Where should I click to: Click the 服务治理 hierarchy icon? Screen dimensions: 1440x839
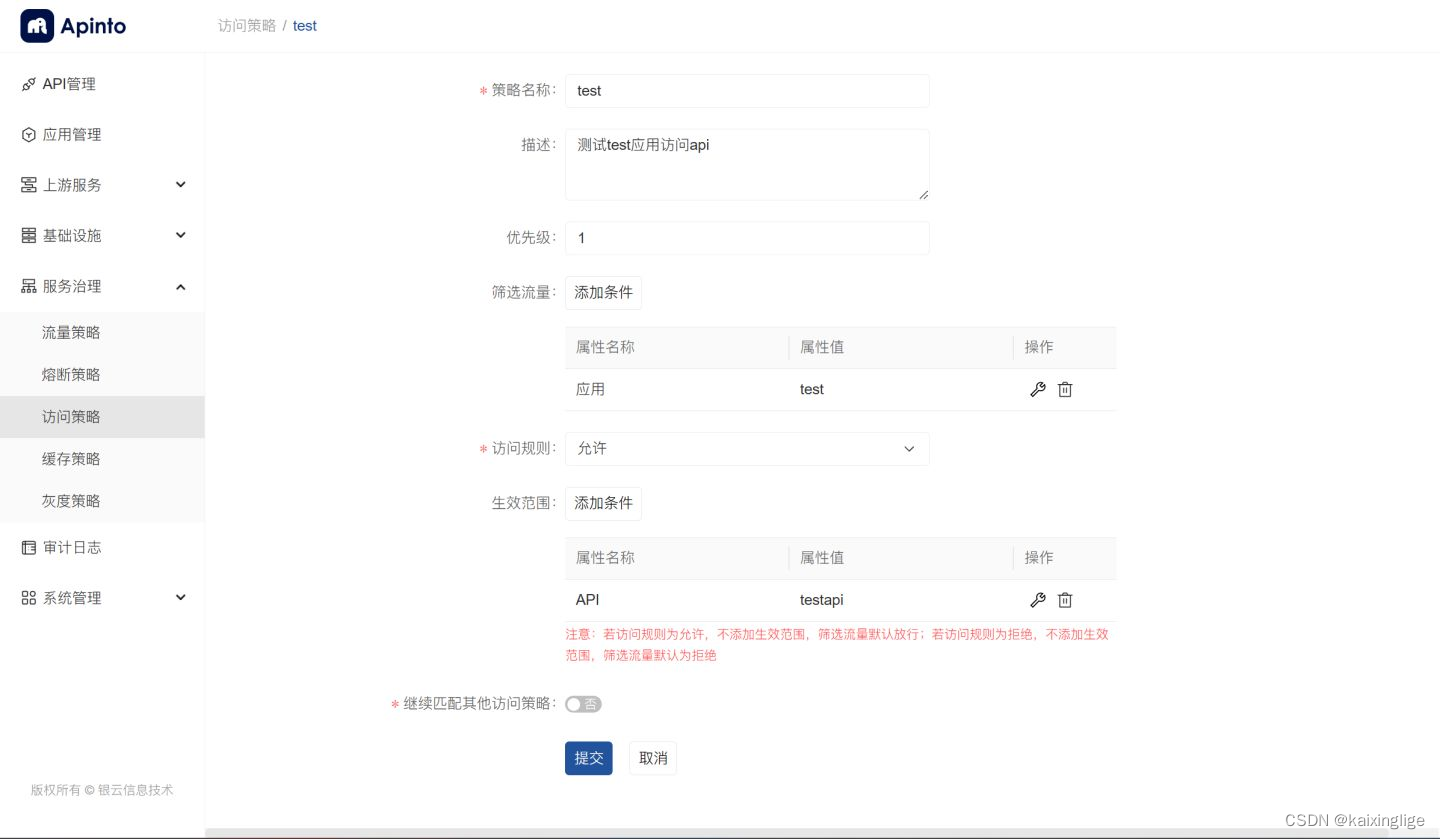(28, 286)
